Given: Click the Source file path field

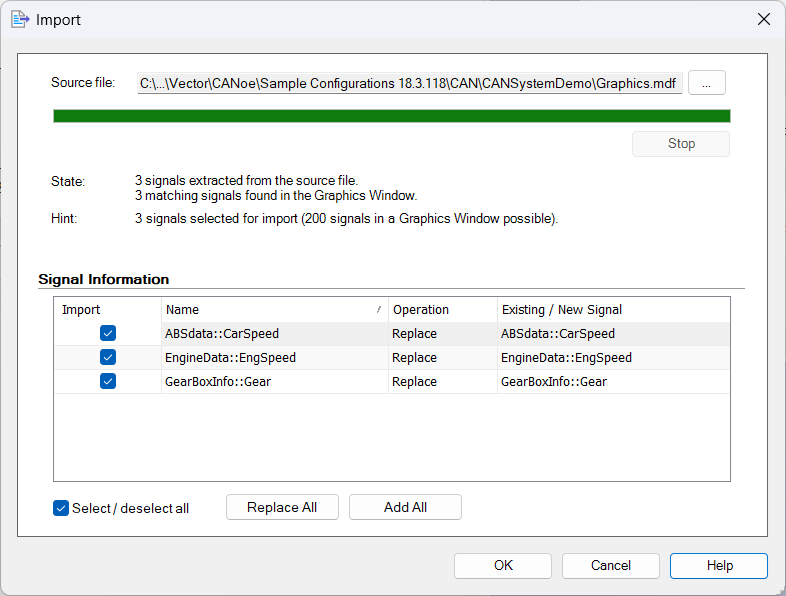Looking at the screenshot, I should coord(410,83).
